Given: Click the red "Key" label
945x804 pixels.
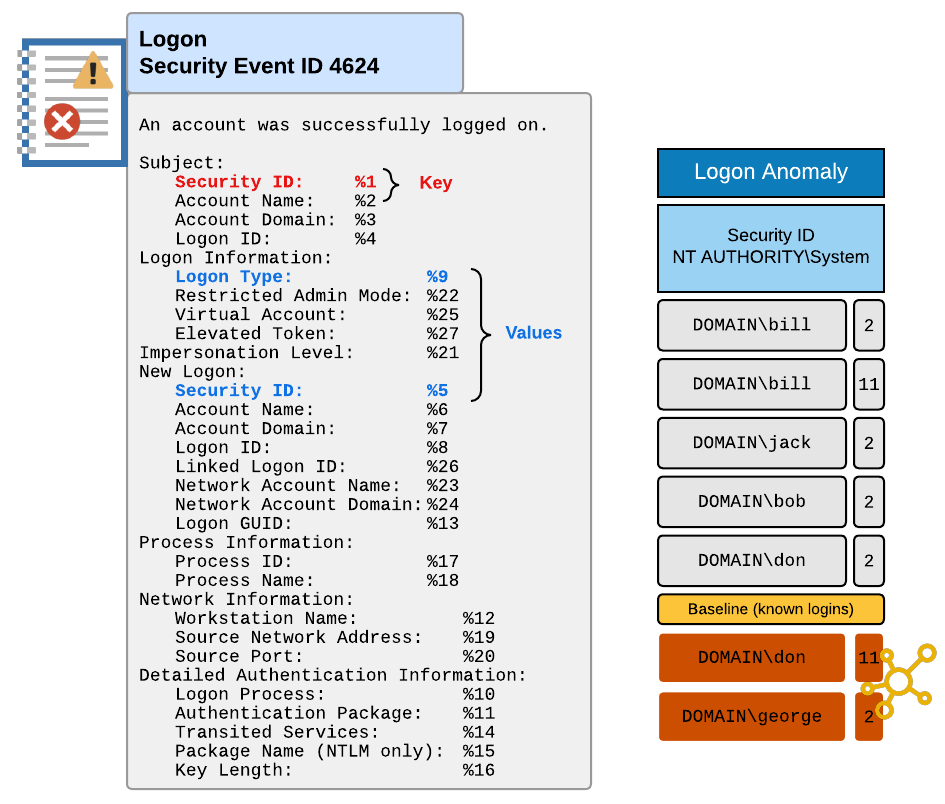Looking at the screenshot, I should coord(436,182).
